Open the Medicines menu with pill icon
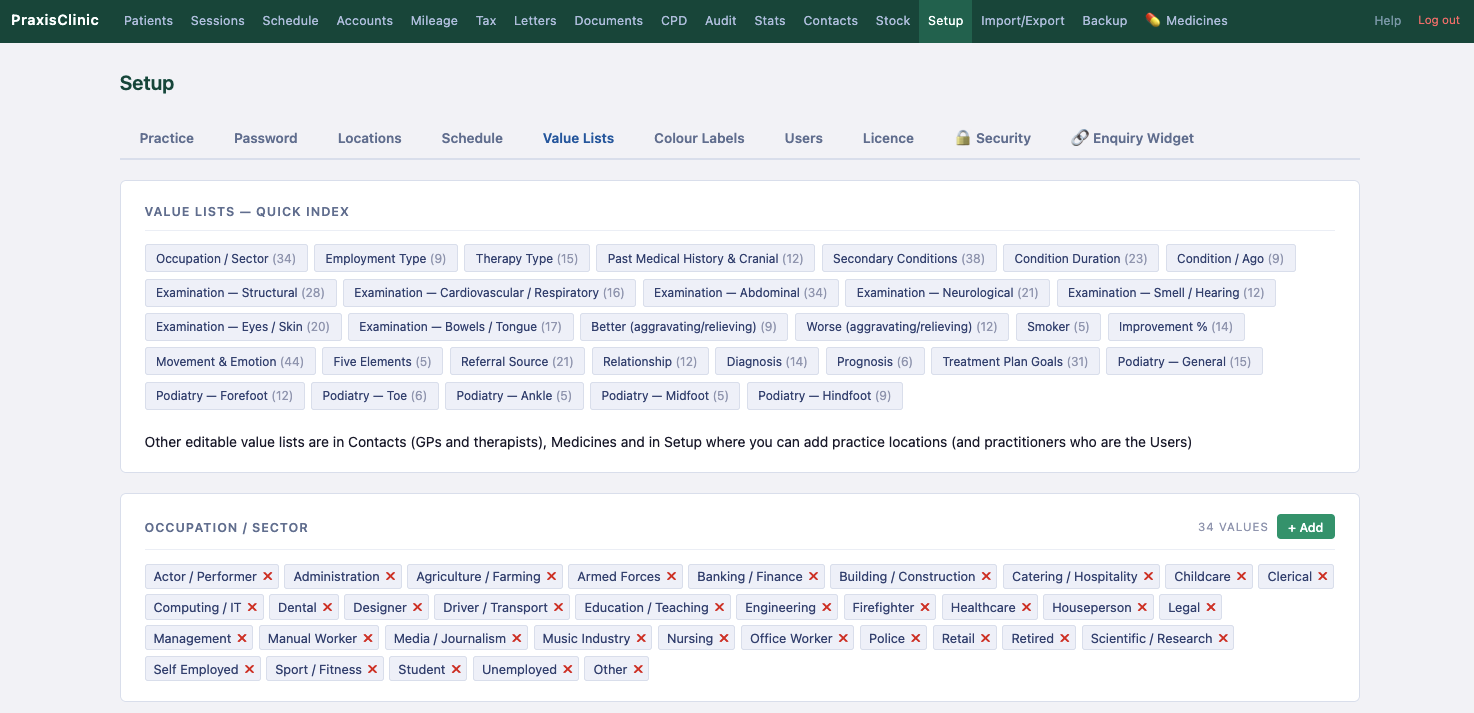The height and width of the screenshot is (713, 1474). 1186,20
